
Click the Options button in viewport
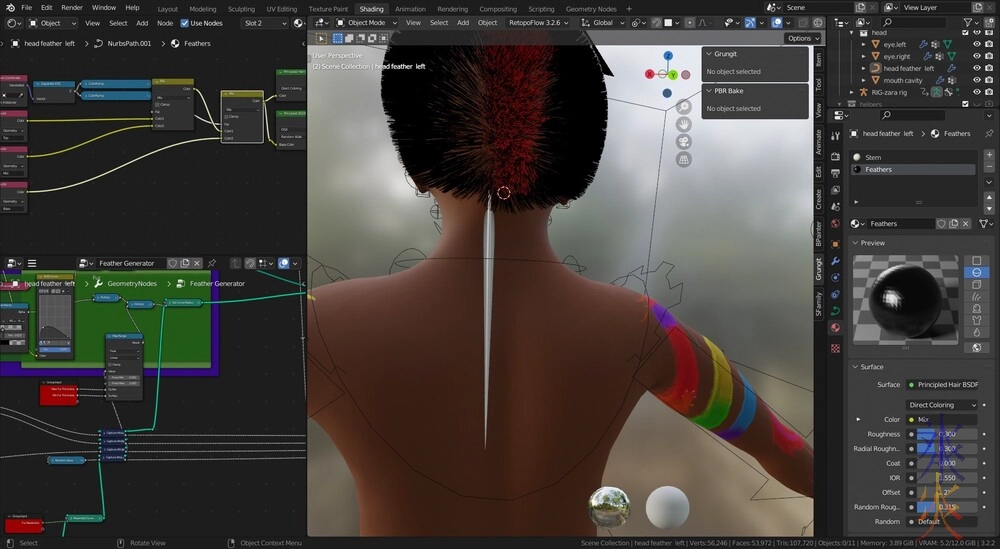tap(800, 38)
